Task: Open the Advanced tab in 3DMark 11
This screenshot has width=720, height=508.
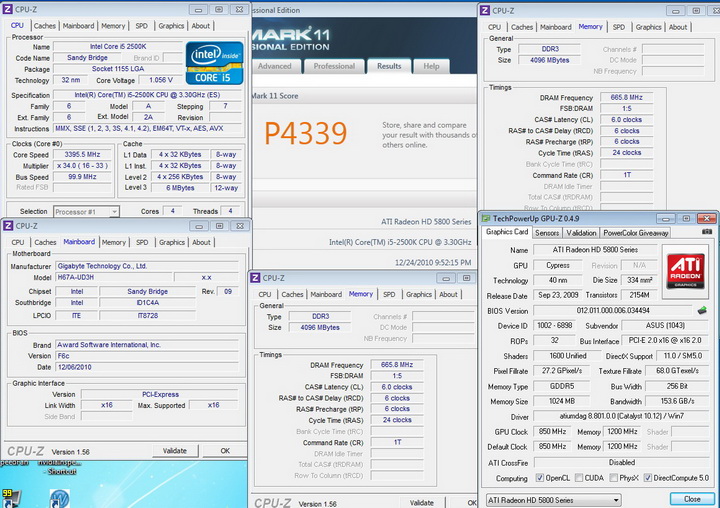Action: click(275, 66)
